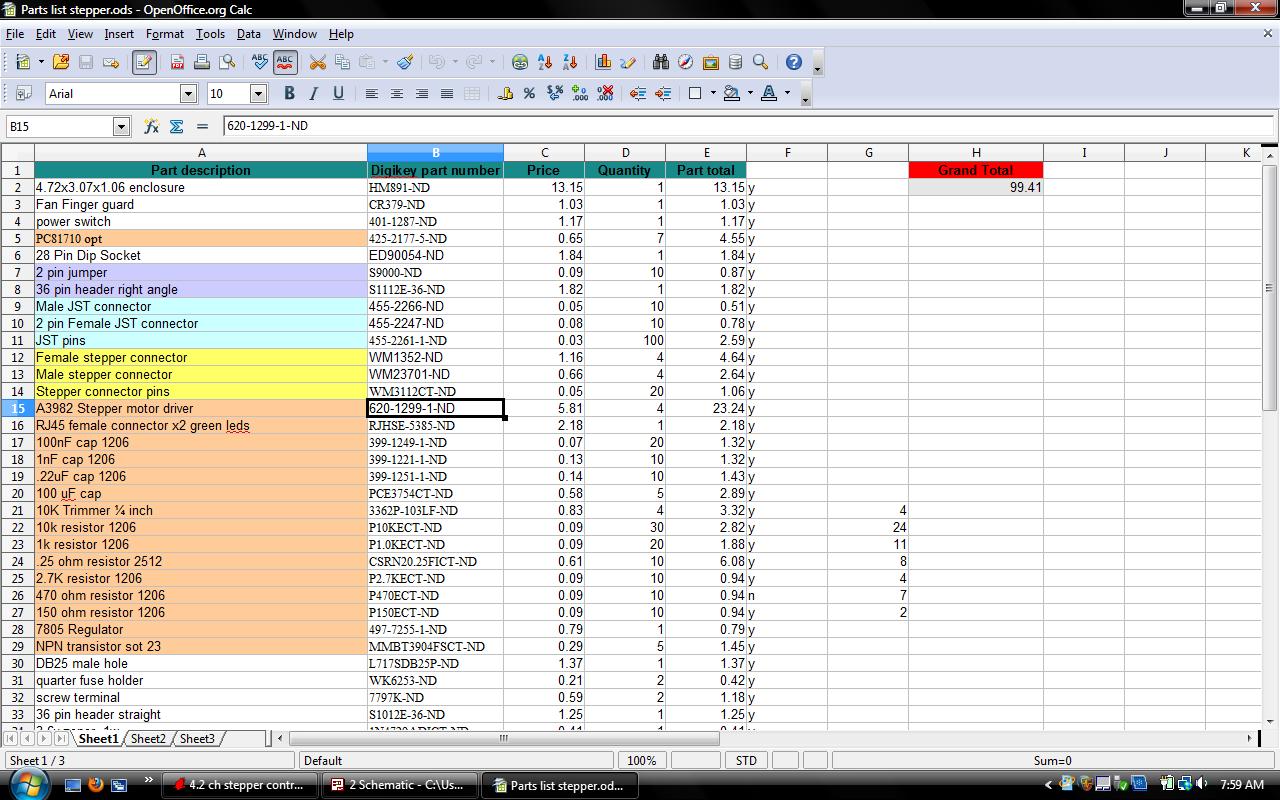This screenshot has width=1280, height=800.
Task: Open OpenOffice Help icon
Action: 794,62
